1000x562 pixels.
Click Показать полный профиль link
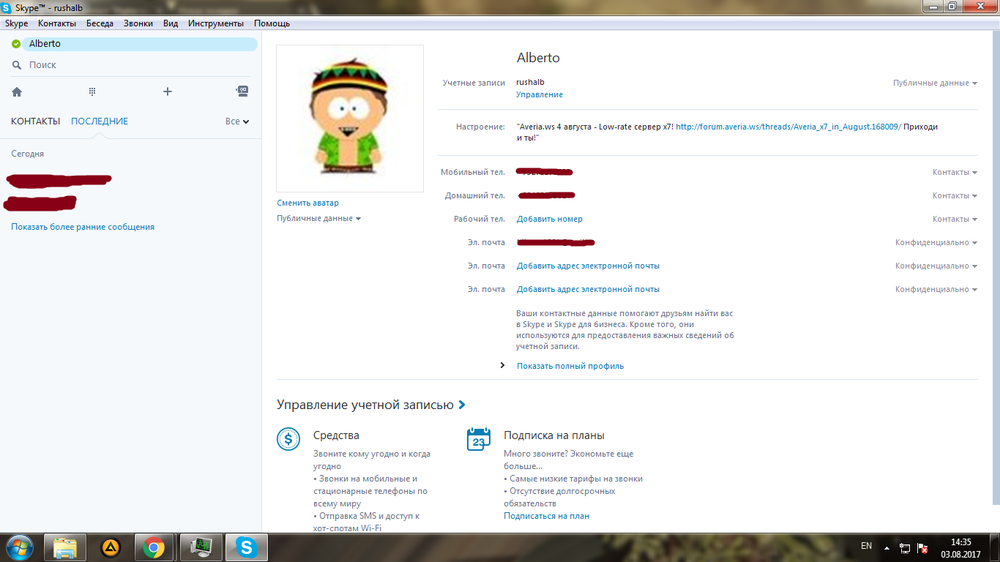click(x=570, y=366)
